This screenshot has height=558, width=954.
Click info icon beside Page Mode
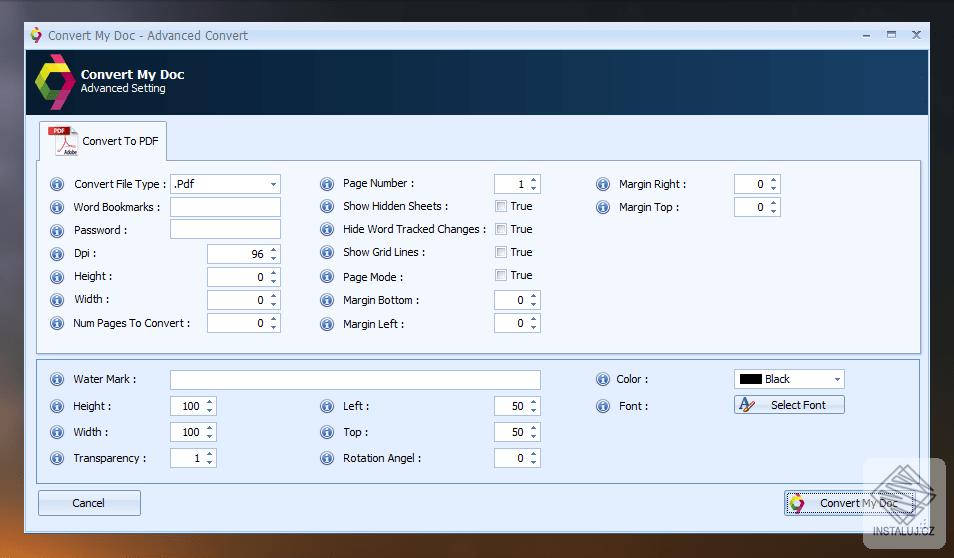point(327,277)
